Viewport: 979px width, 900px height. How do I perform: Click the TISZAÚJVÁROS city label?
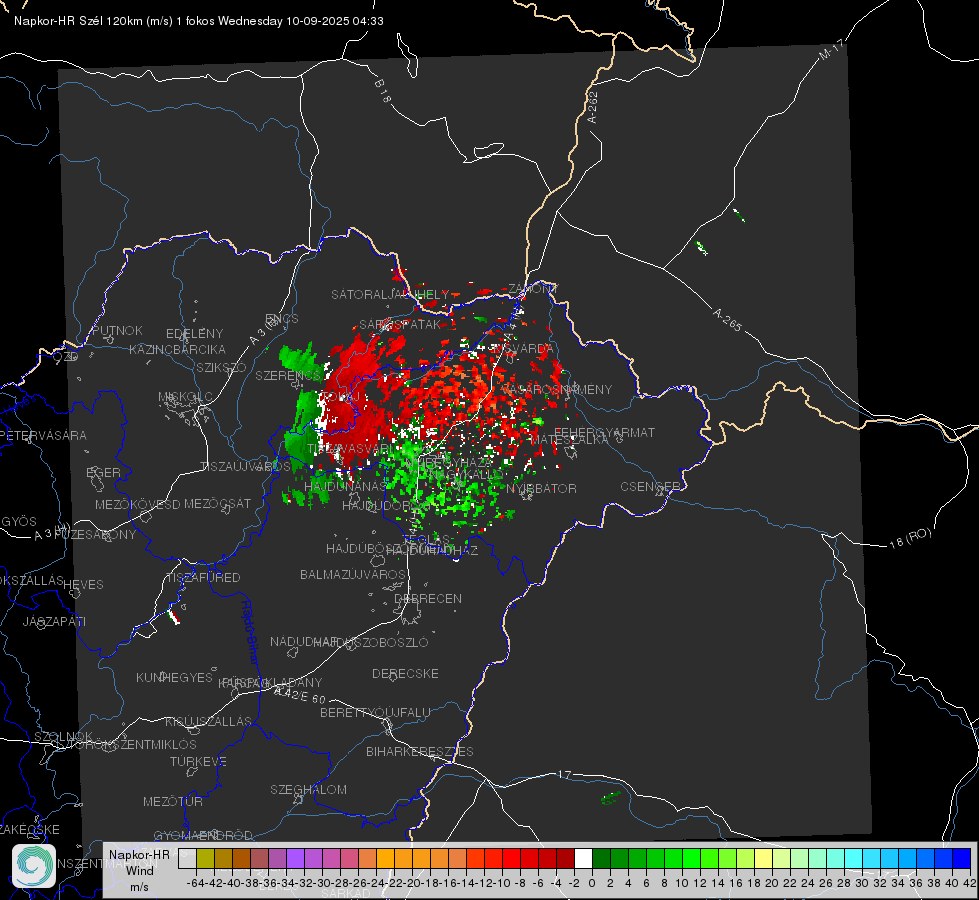click(x=245, y=467)
